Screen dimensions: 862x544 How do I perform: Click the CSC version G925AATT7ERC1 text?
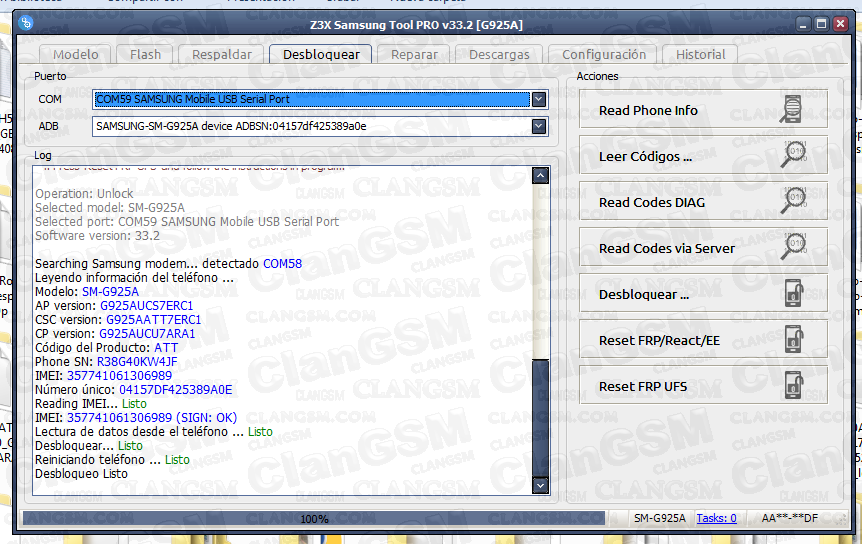tap(118, 320)
